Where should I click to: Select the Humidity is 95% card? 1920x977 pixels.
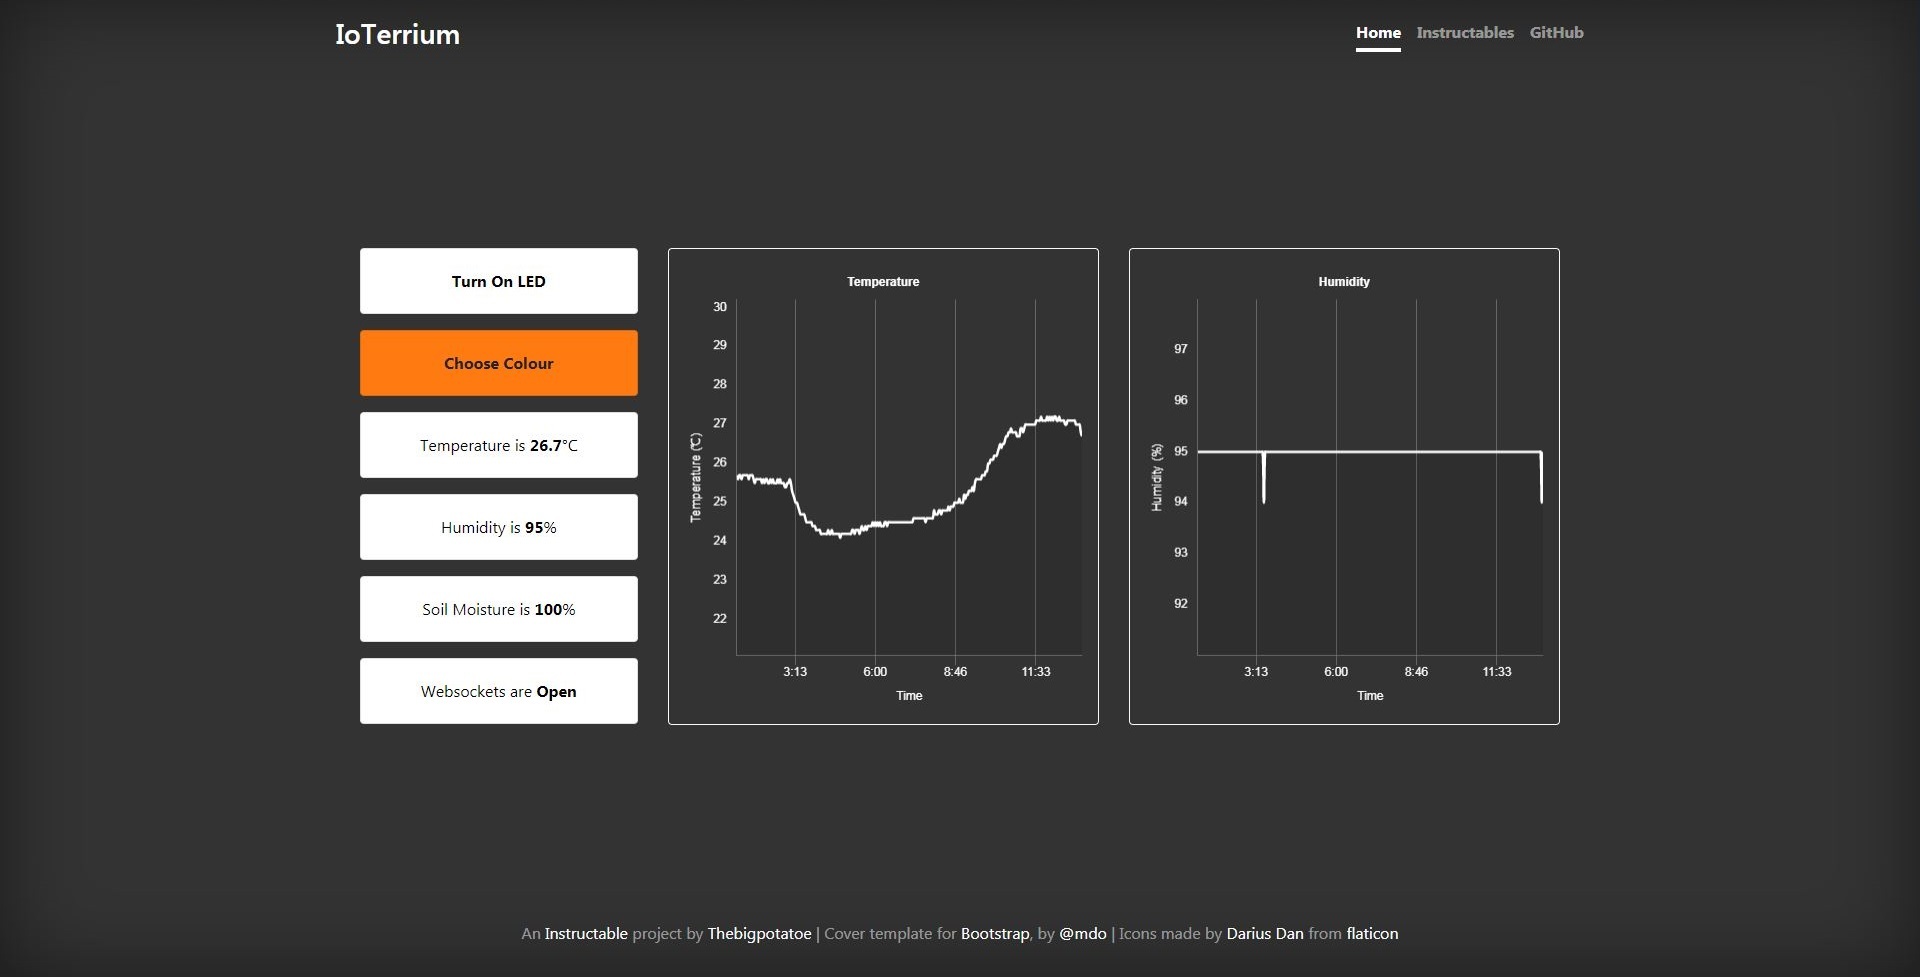click(x=498, y=527)
